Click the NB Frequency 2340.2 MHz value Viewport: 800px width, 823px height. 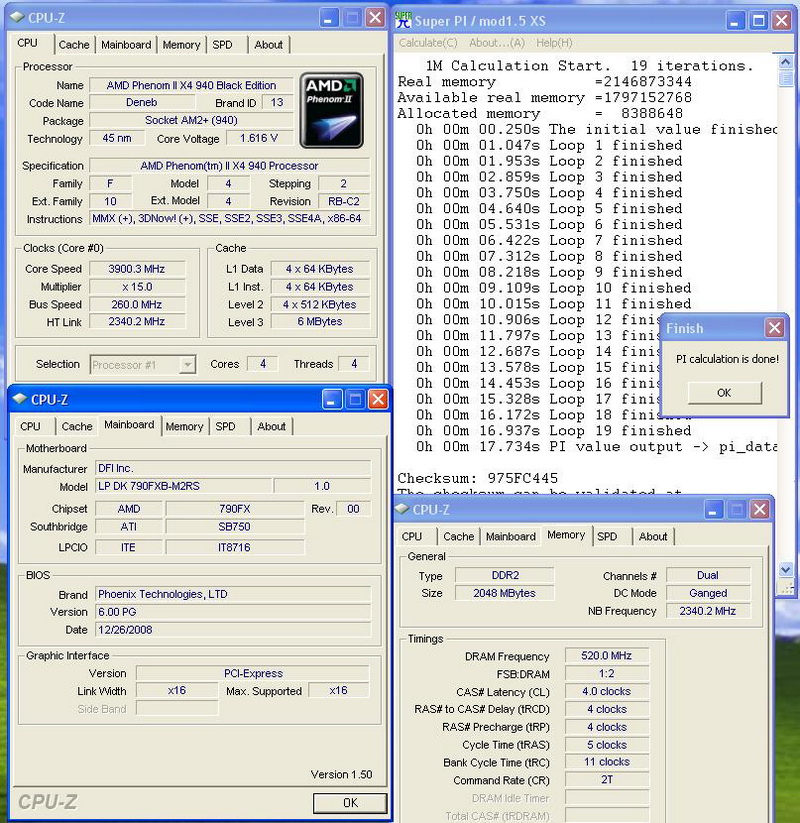tap(708, 611)
